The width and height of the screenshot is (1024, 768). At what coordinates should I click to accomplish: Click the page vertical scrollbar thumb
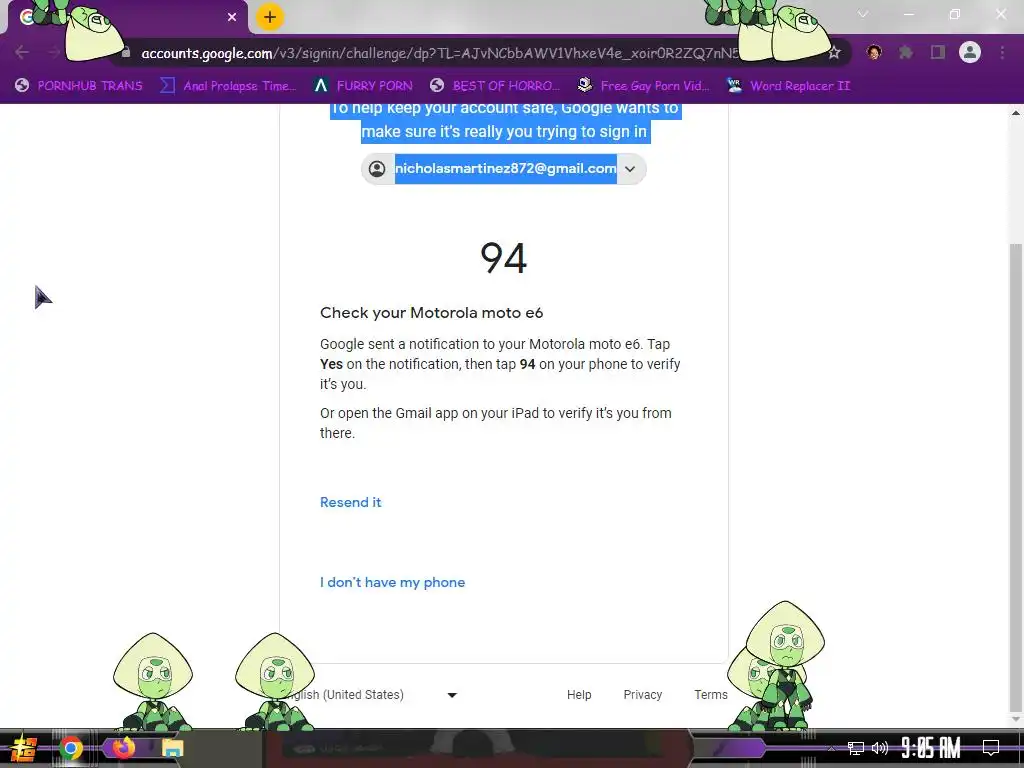point(1016,477)
